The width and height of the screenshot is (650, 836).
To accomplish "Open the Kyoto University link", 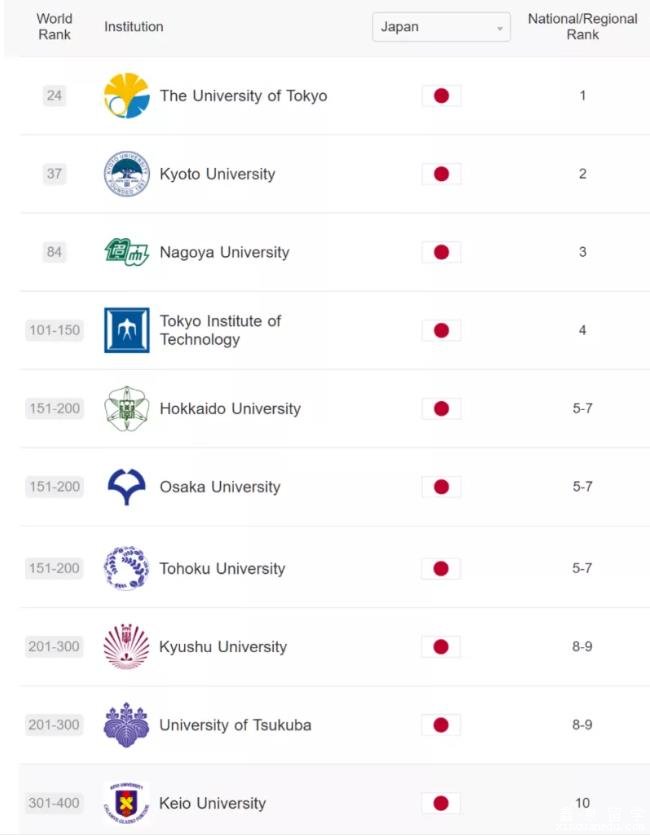I will 218,174.
